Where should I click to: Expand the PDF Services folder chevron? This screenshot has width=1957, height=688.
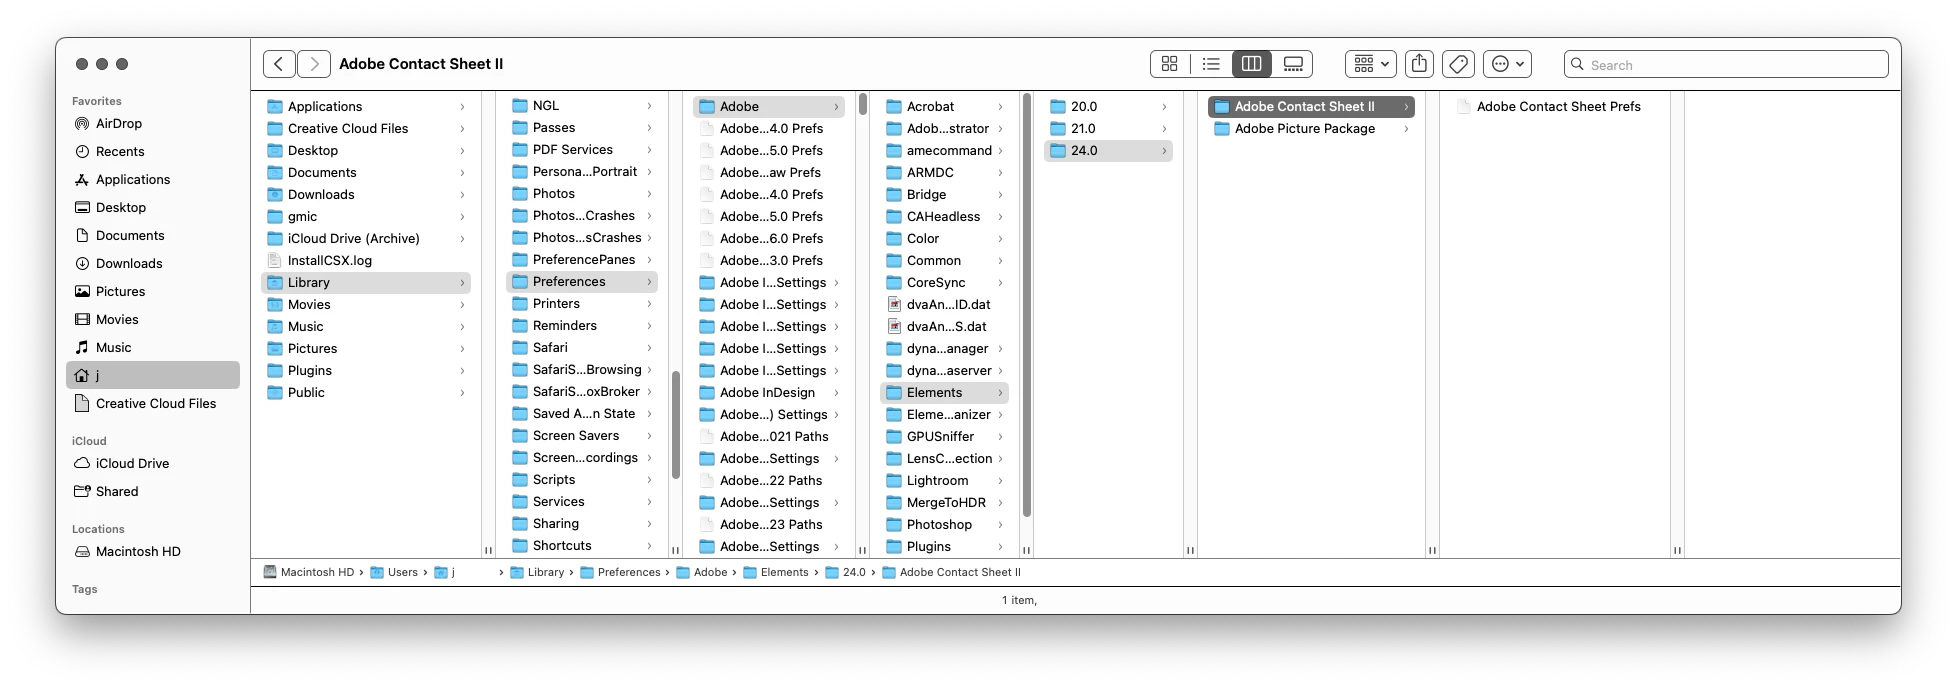point(649,150)
